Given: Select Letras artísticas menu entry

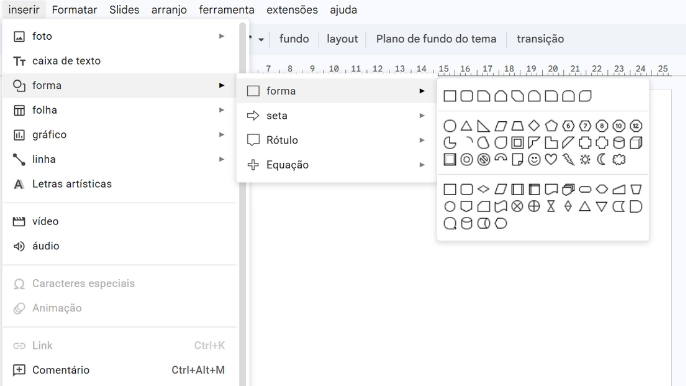Looking at the screenshot, I should pyautogui.click(x=120, y=184).
